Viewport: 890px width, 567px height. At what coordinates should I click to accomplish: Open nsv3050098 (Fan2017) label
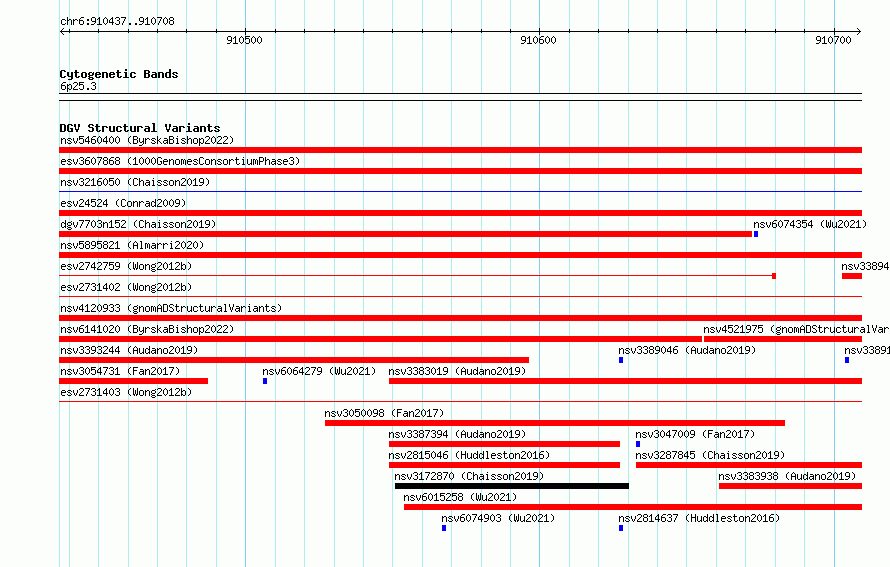pos(384,413)
